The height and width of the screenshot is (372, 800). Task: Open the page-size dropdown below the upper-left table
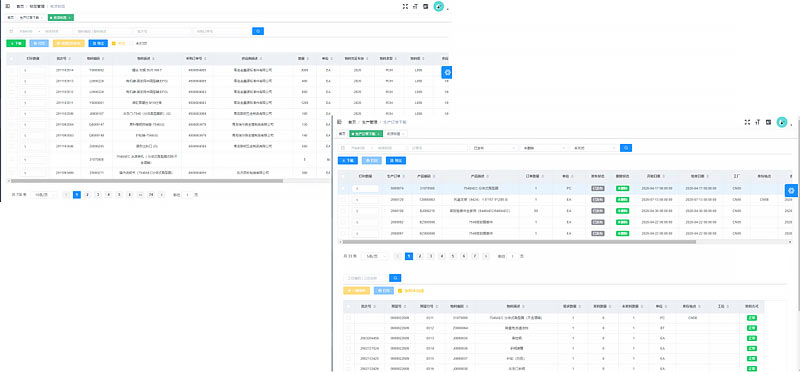[x=44, y=195]
